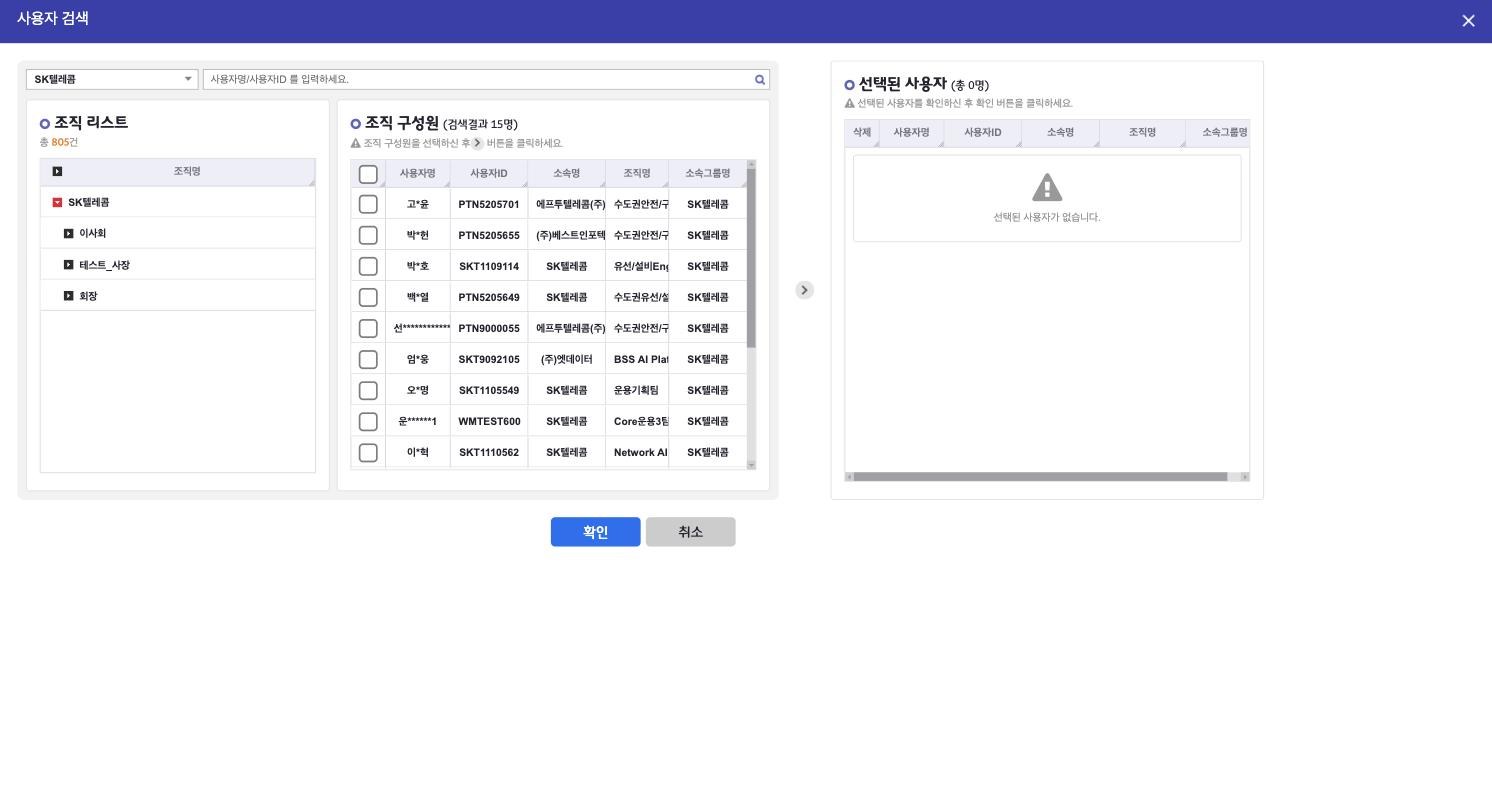Click the user ID cell PTN5205701
Viewport: 1492px width, 812px height.
tap(489, 204)
